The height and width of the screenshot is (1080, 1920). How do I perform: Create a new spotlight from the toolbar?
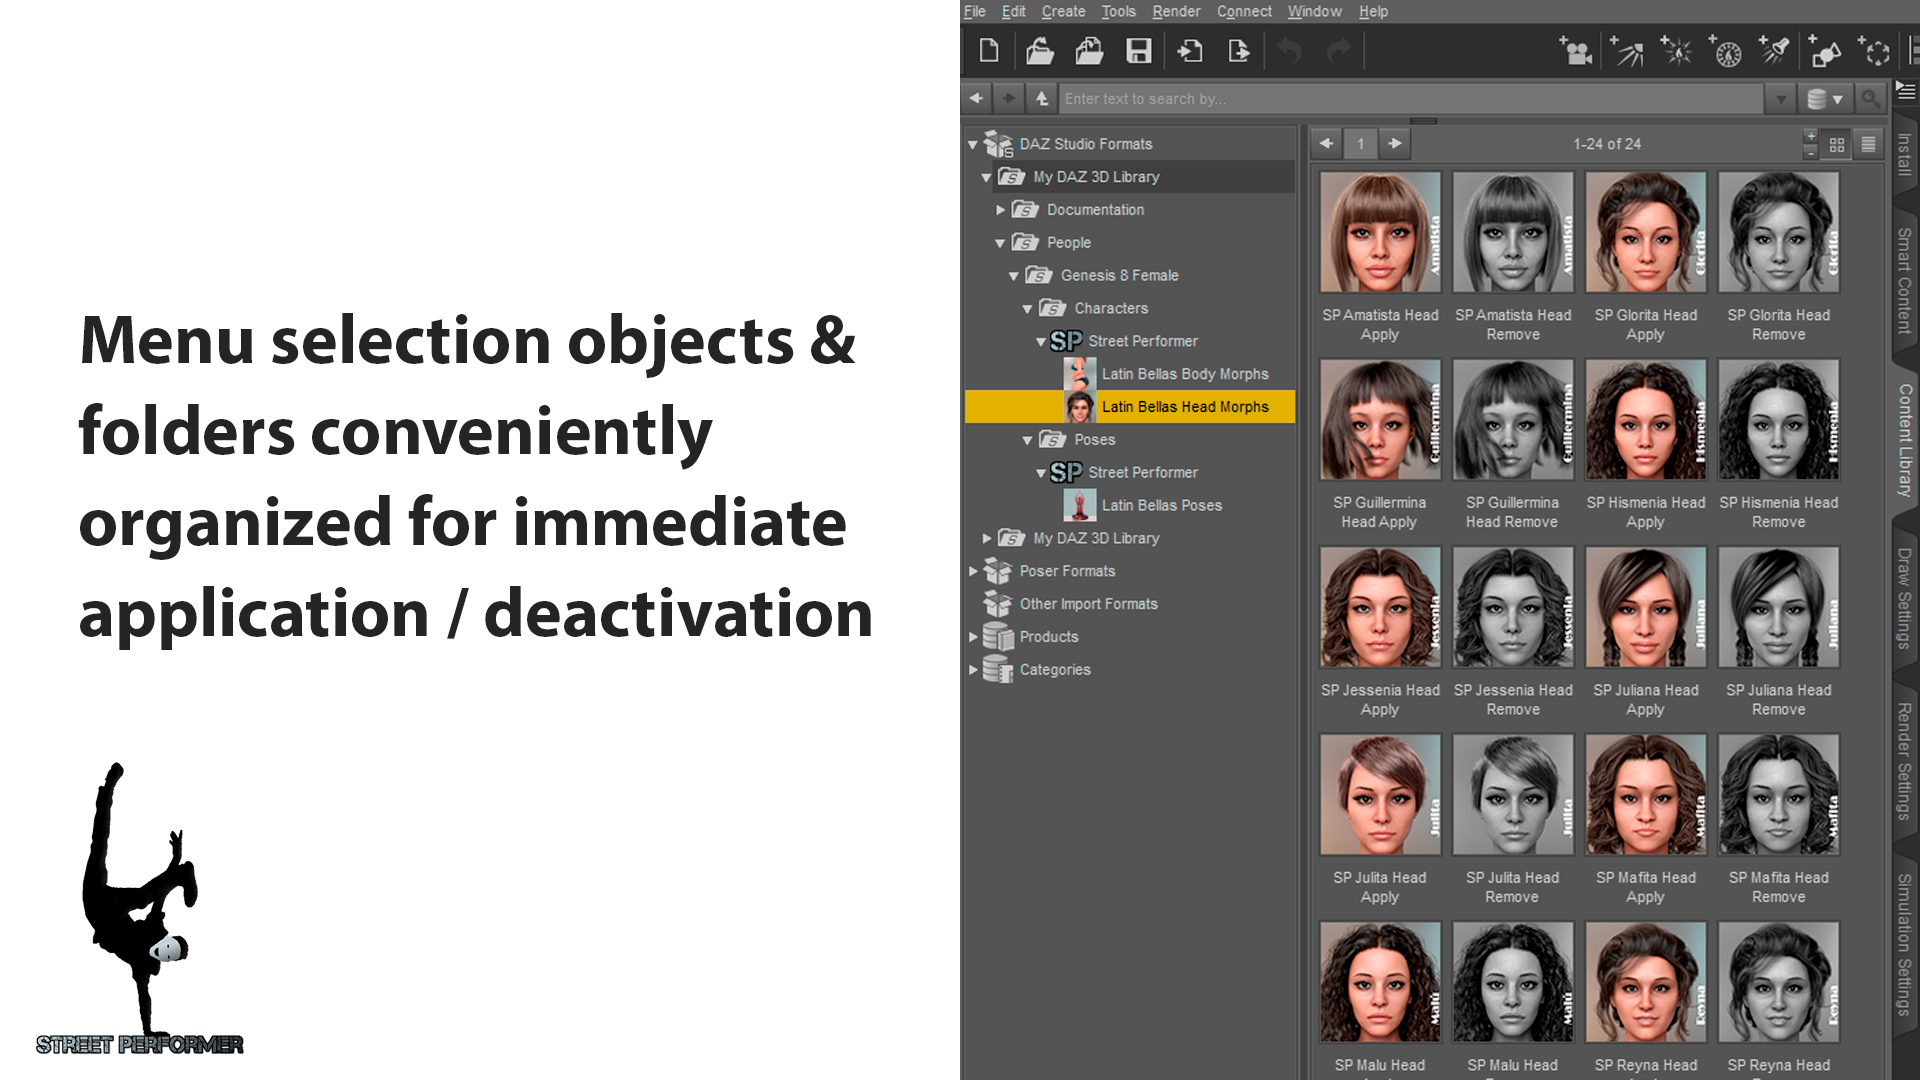1775,51
